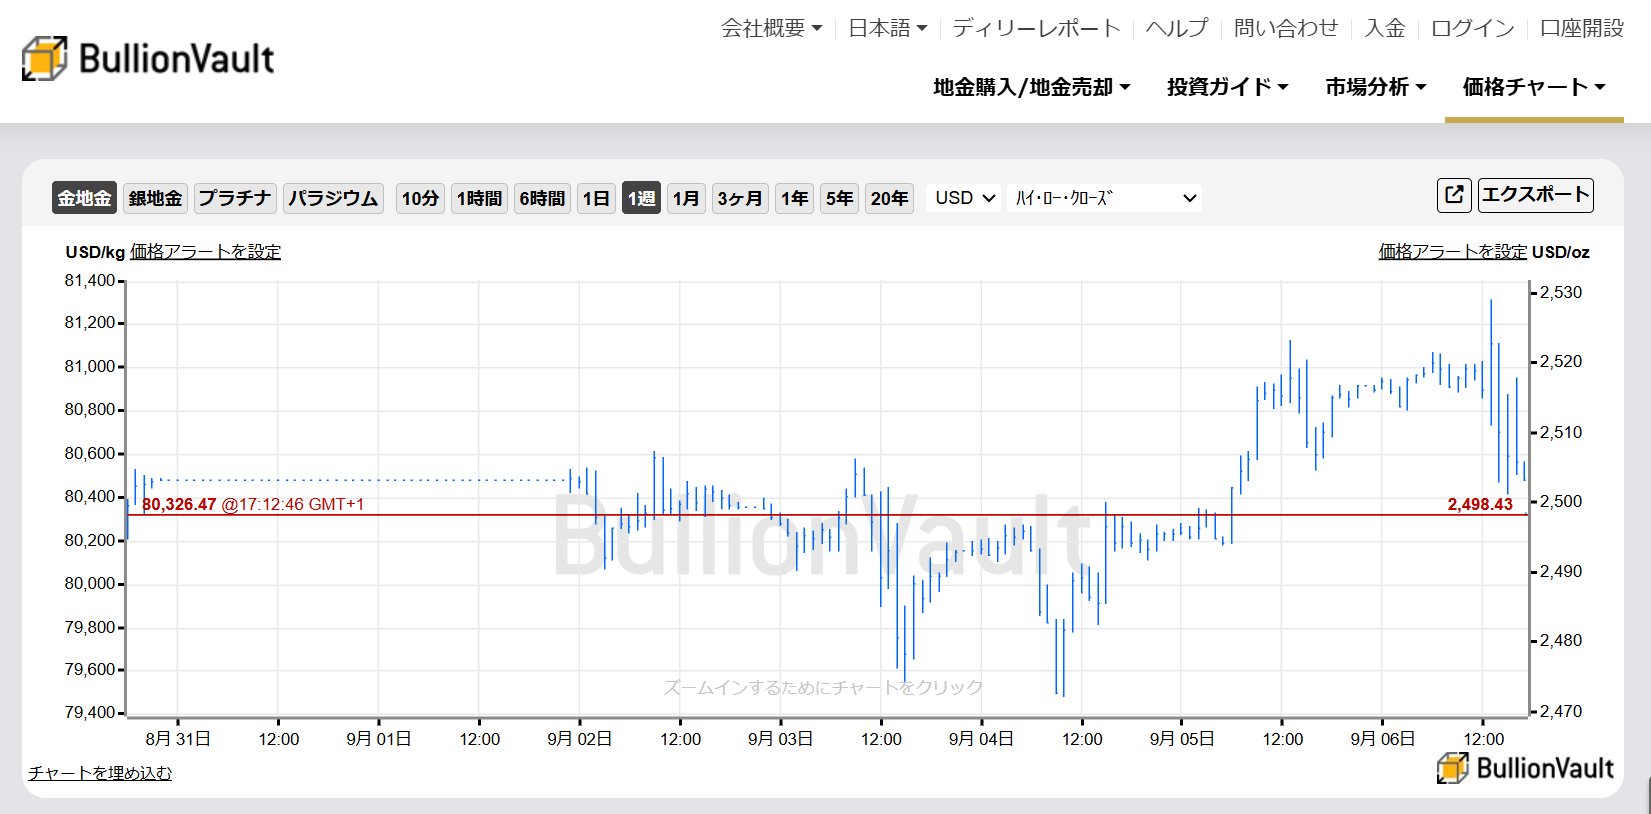Click the 9月 03日 x-axis date label
The image size is (1651, 814).
click(x=781, y=739)
